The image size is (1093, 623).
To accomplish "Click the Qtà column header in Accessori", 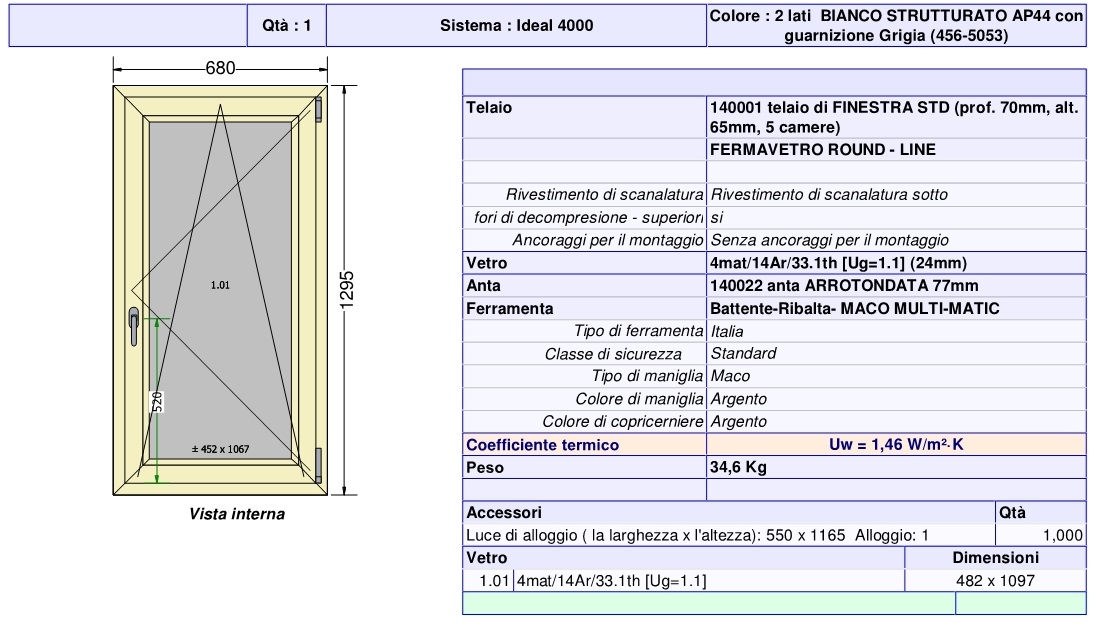I will coord(1012,513).
